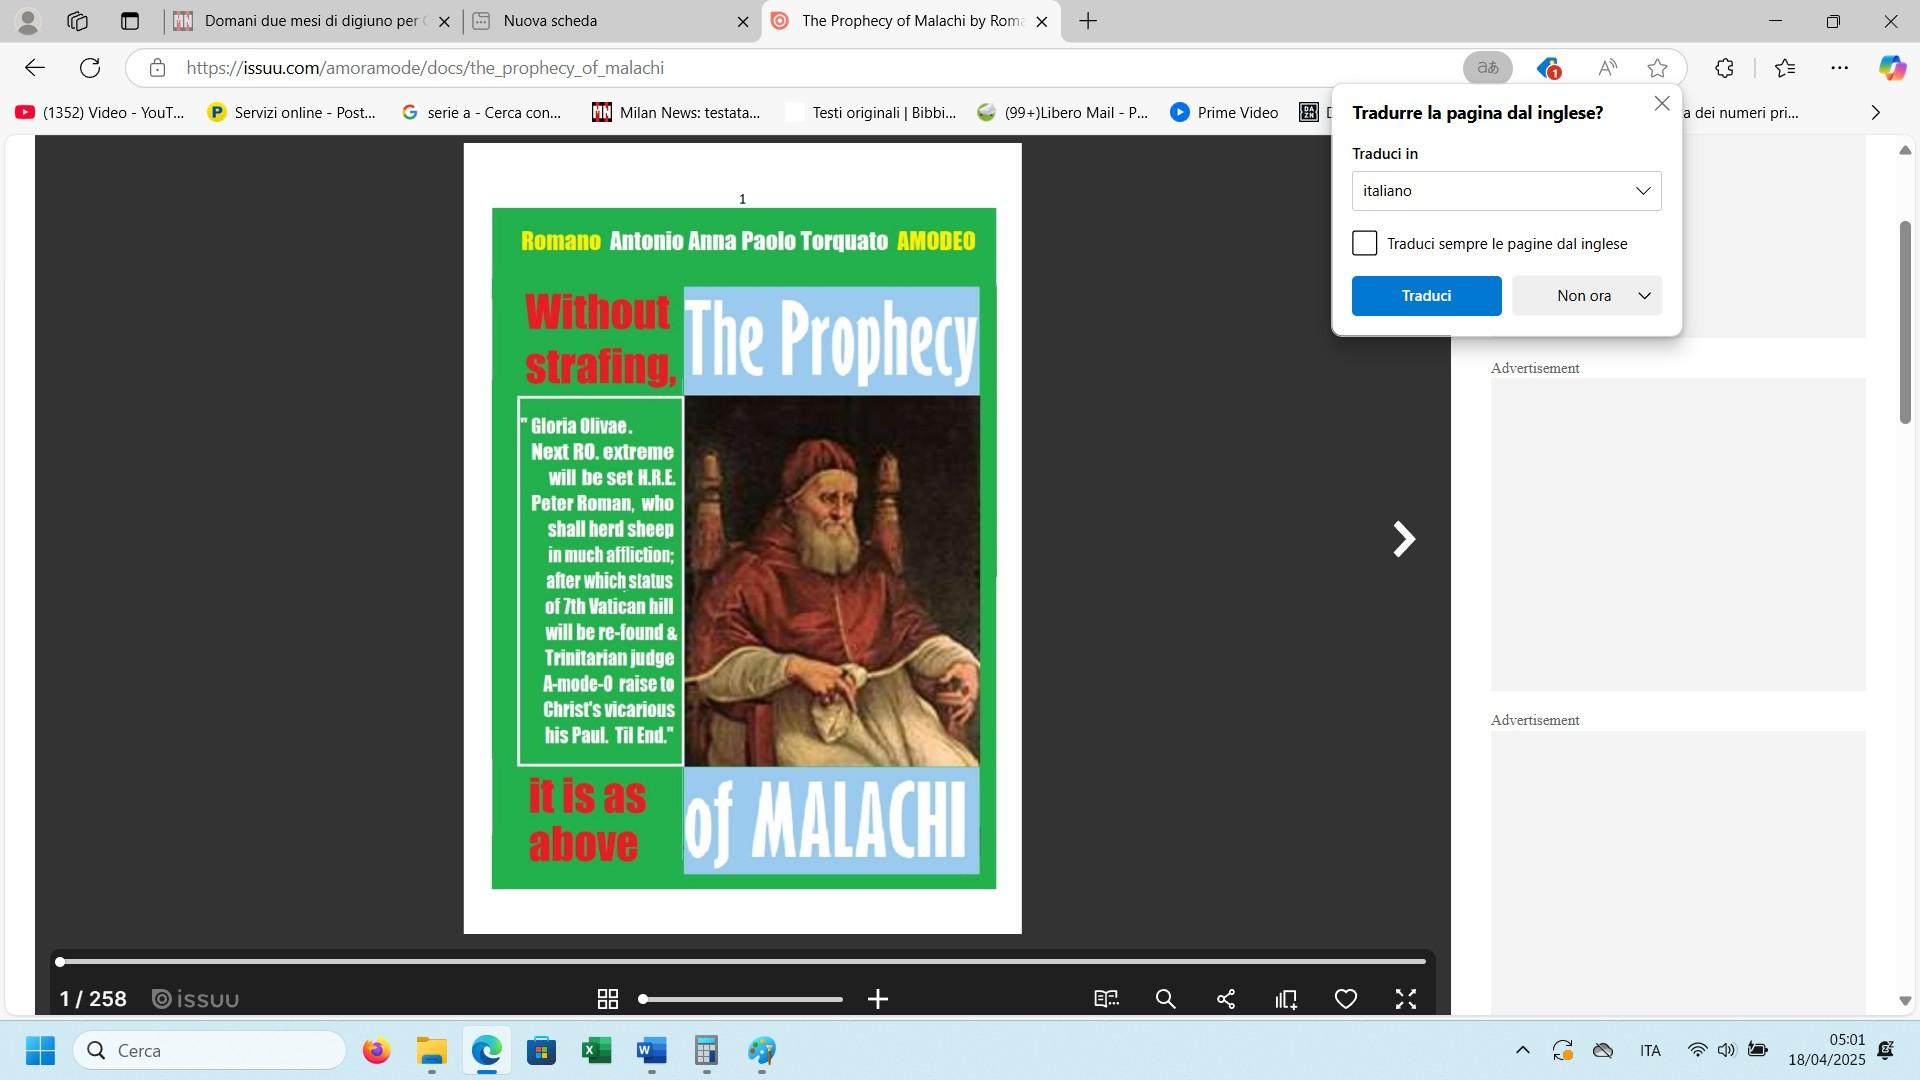Open the 'italiano' language dropdown
The width and height of the screenshot is (1920, 1080).
pos(1506,191)
